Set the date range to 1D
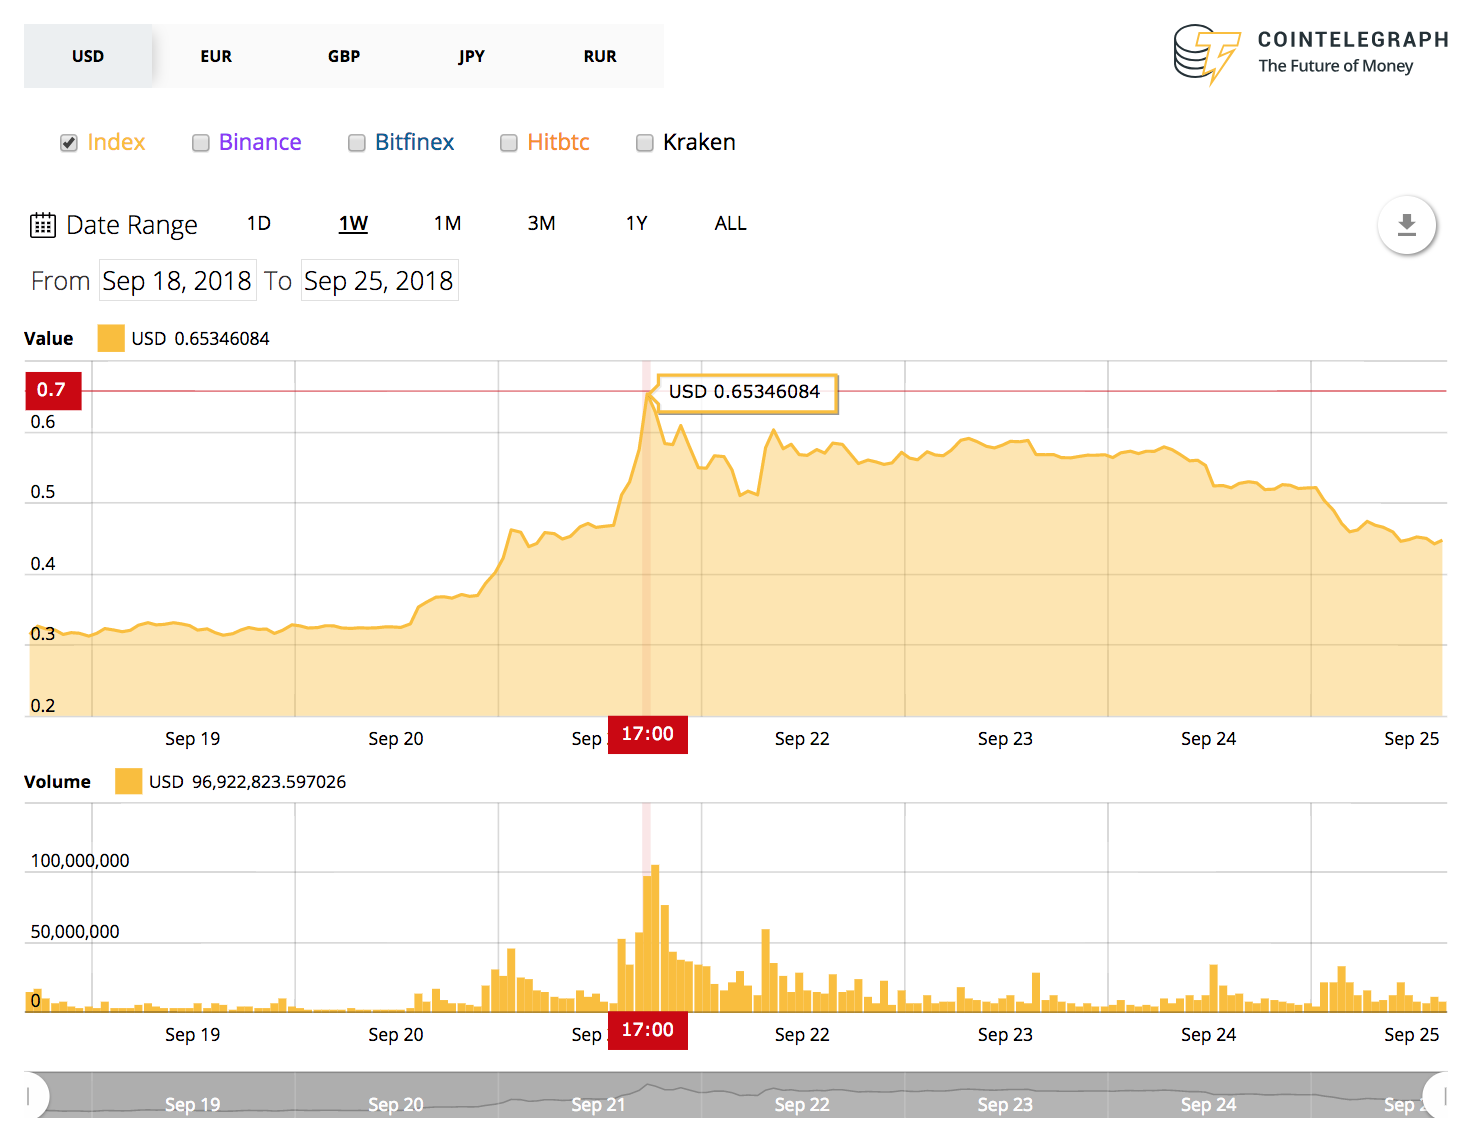The height and width of the screenshot is (1140, 1472). (x=259, y=223)
